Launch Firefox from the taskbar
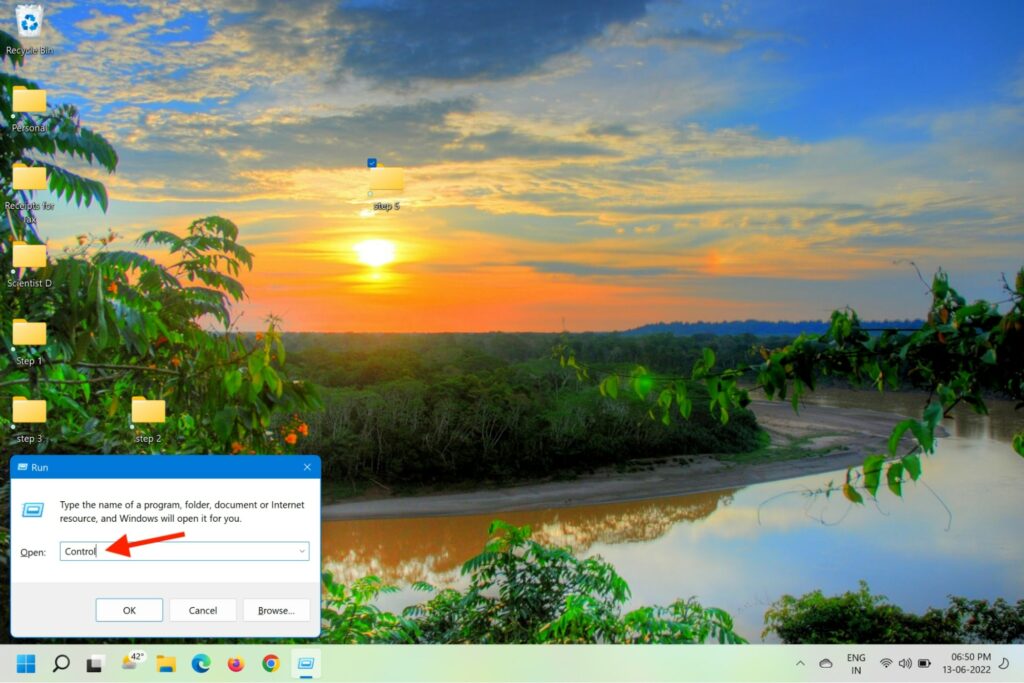Screen dimensions: 1024x683 click(236, 663)
